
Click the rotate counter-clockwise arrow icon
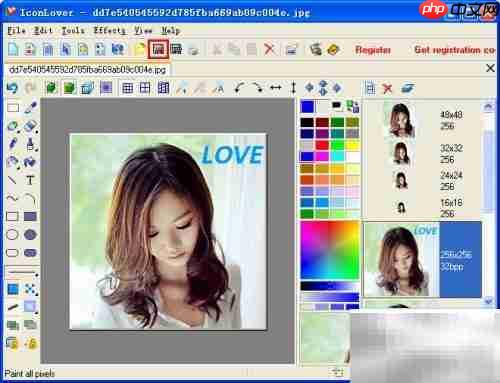(x=239, y=88)
